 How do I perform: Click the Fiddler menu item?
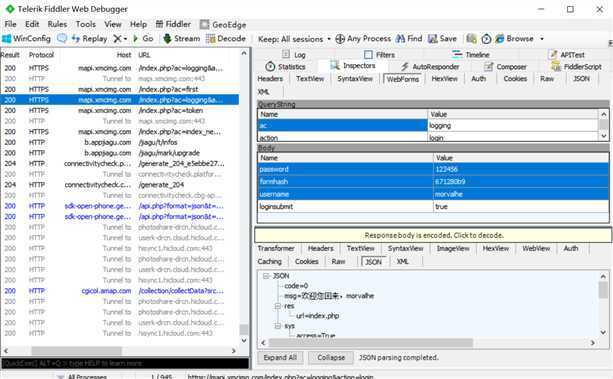tap(173, 24)
